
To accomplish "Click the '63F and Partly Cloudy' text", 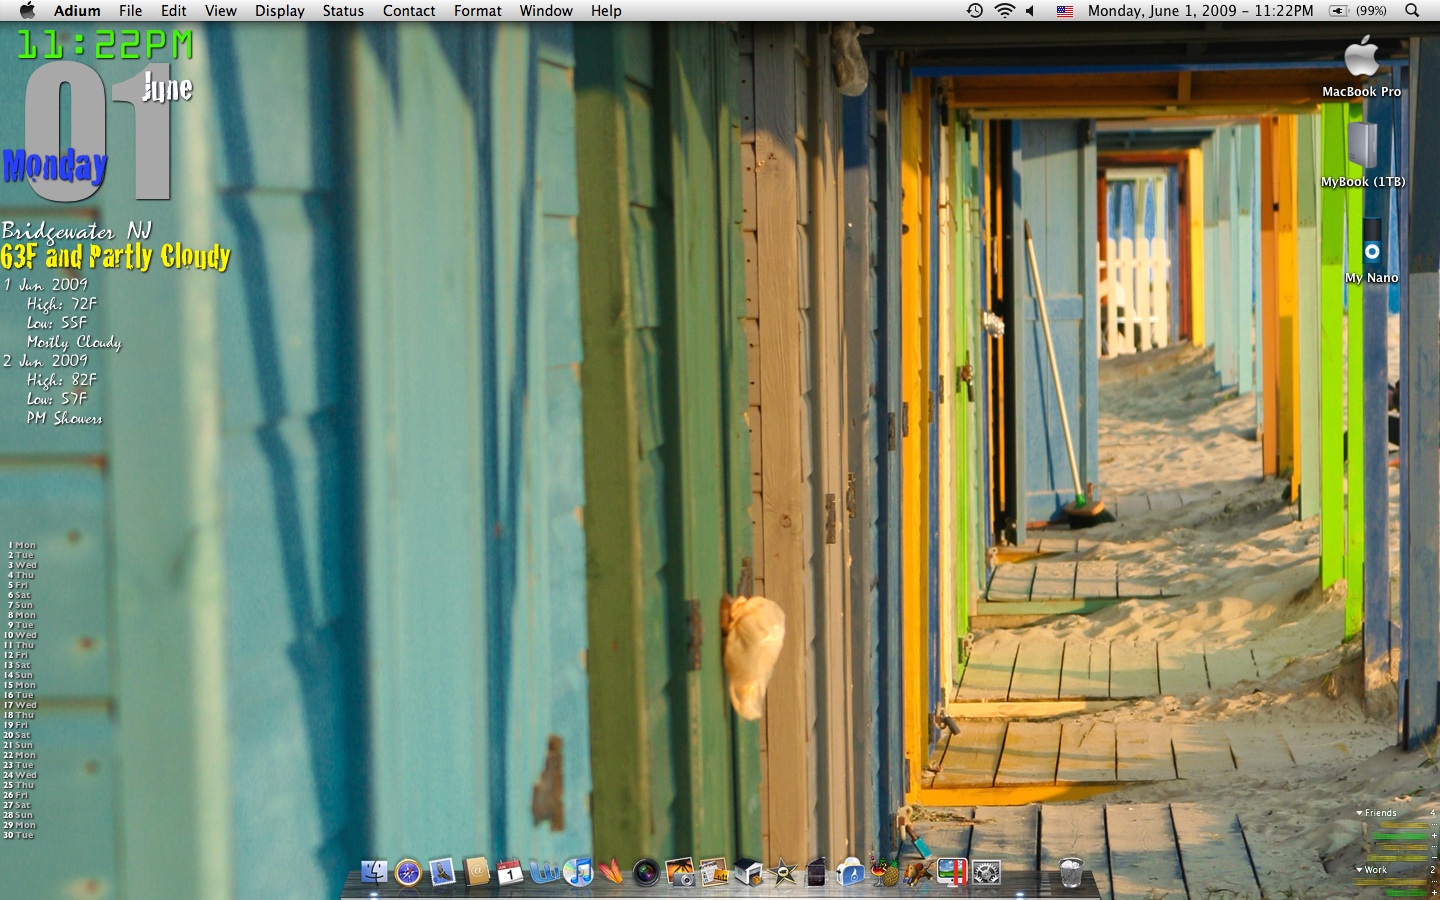I will coord(115,257).
